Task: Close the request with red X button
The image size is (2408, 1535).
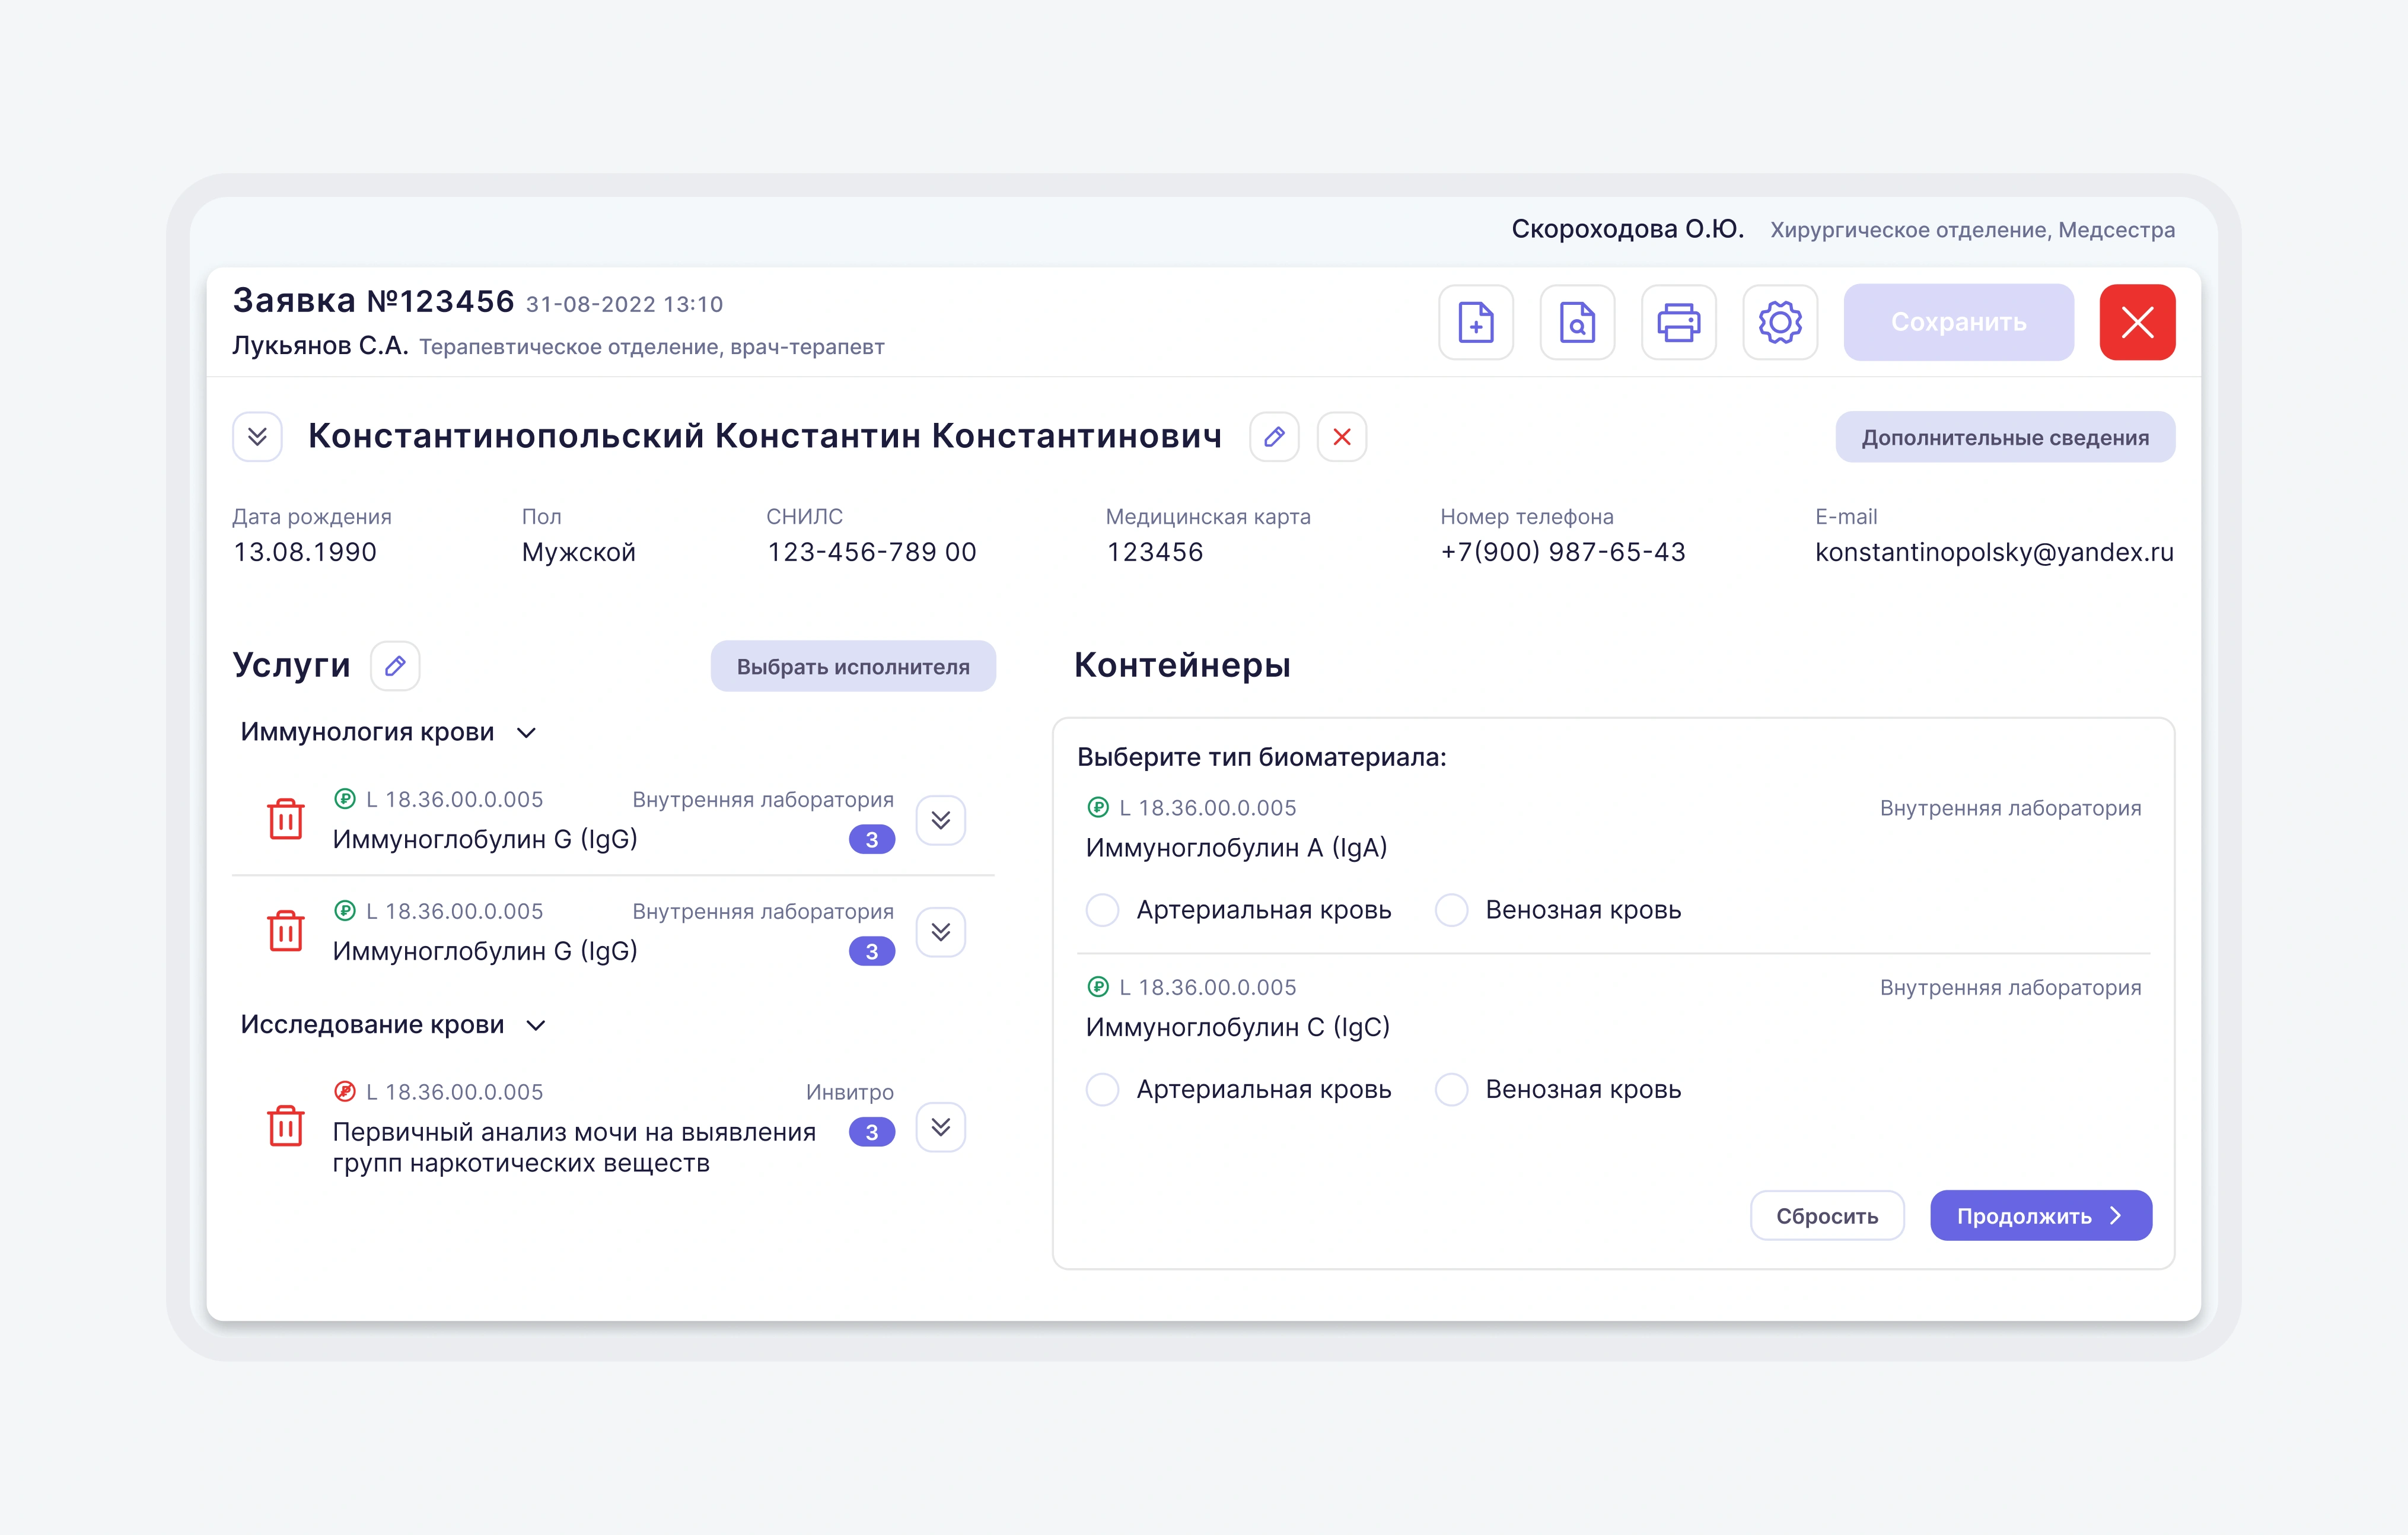Action: click(2137, 322)
